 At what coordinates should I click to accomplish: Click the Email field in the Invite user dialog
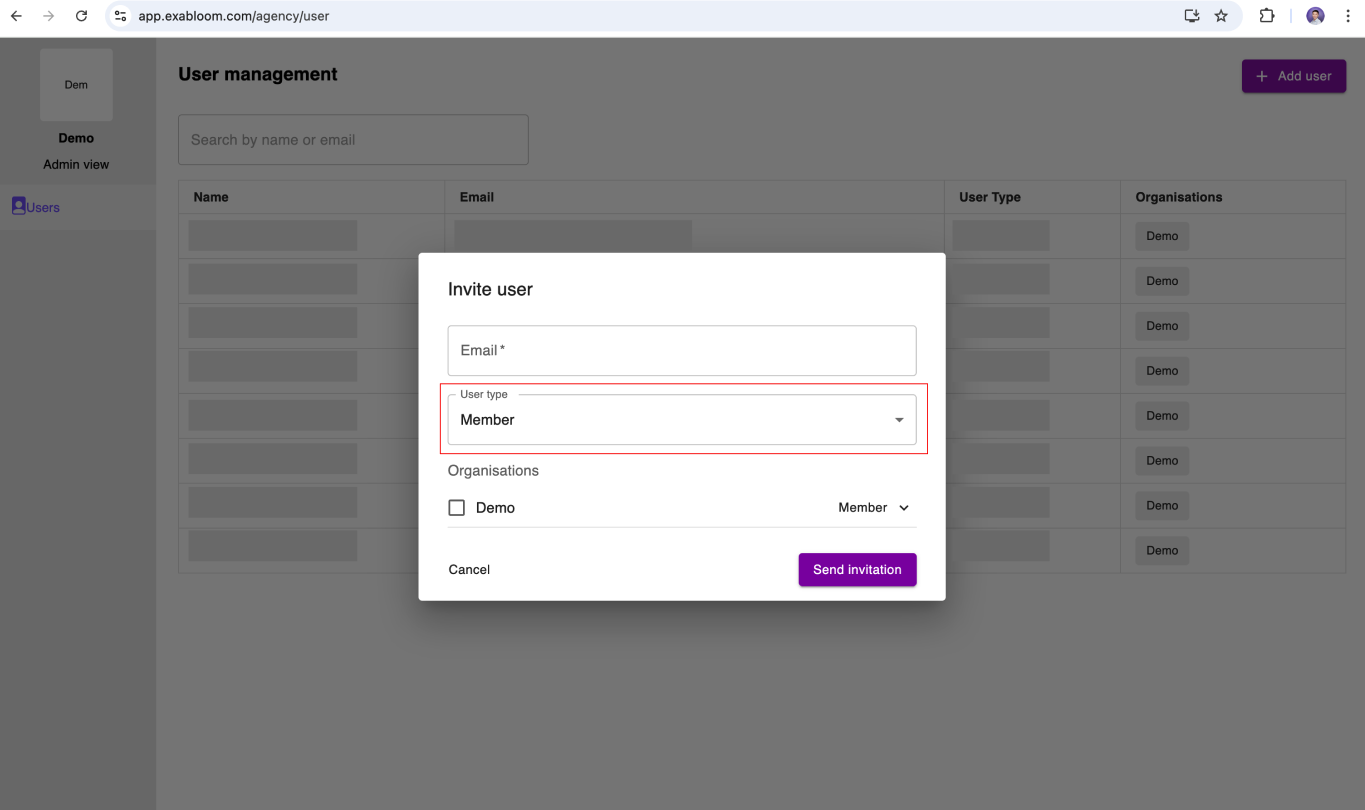click(x=682, y=350)
